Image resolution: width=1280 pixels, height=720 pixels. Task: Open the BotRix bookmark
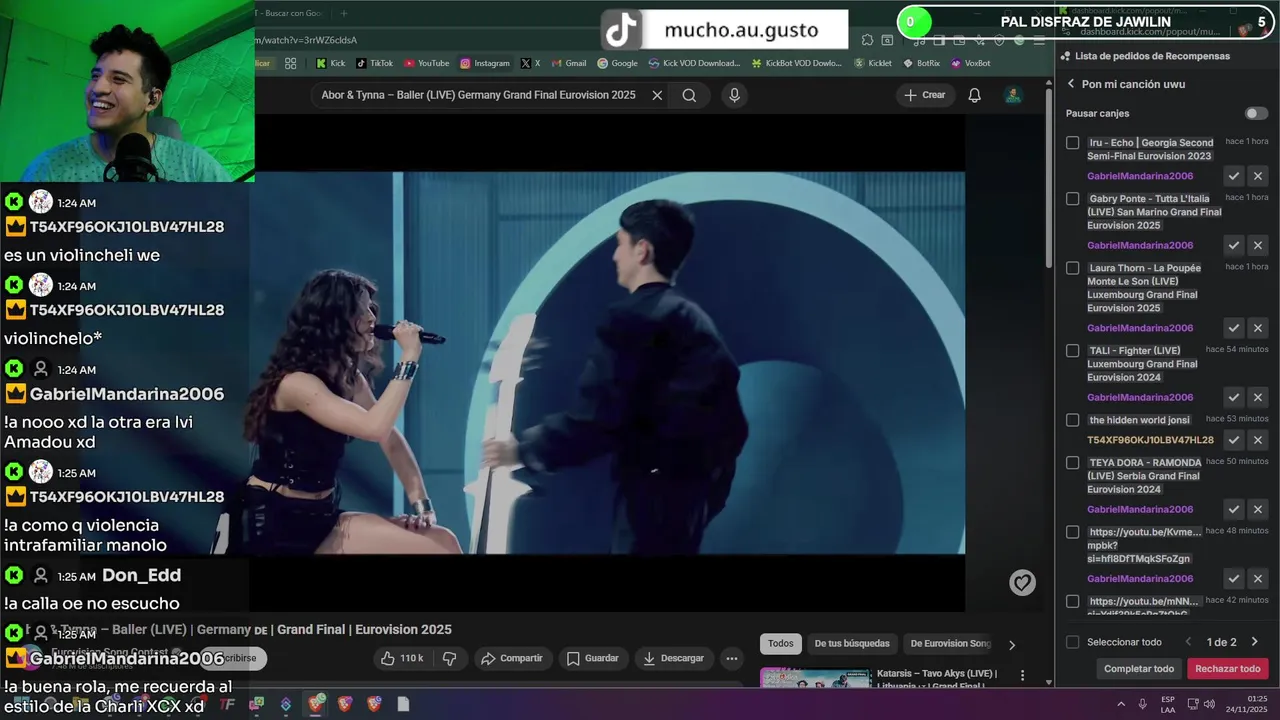(x=921, y=63)
